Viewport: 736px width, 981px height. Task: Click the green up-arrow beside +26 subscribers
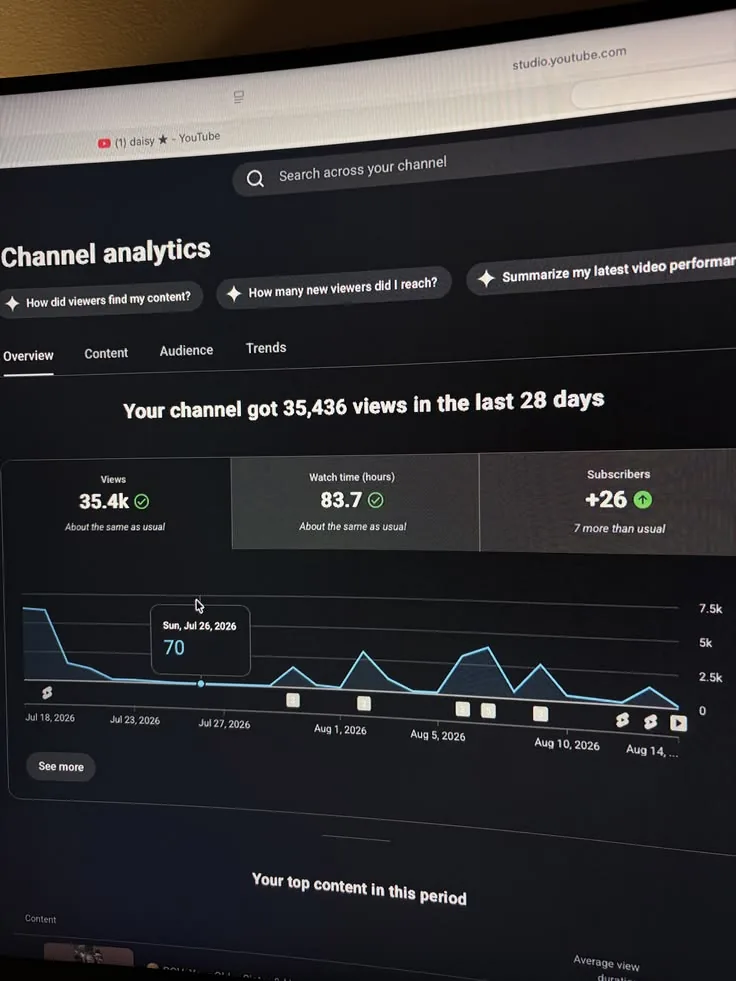coord(643,499)
